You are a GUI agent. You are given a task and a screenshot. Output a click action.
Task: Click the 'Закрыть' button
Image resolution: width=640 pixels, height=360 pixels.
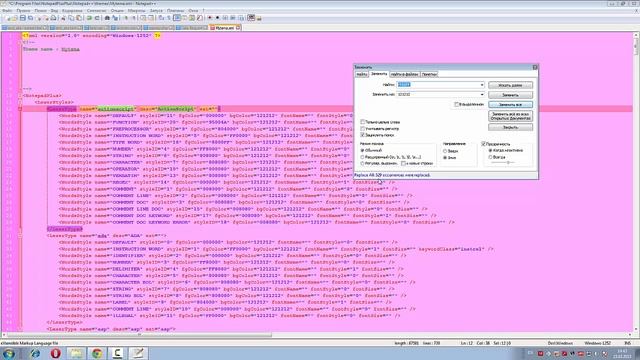[510, 127]
